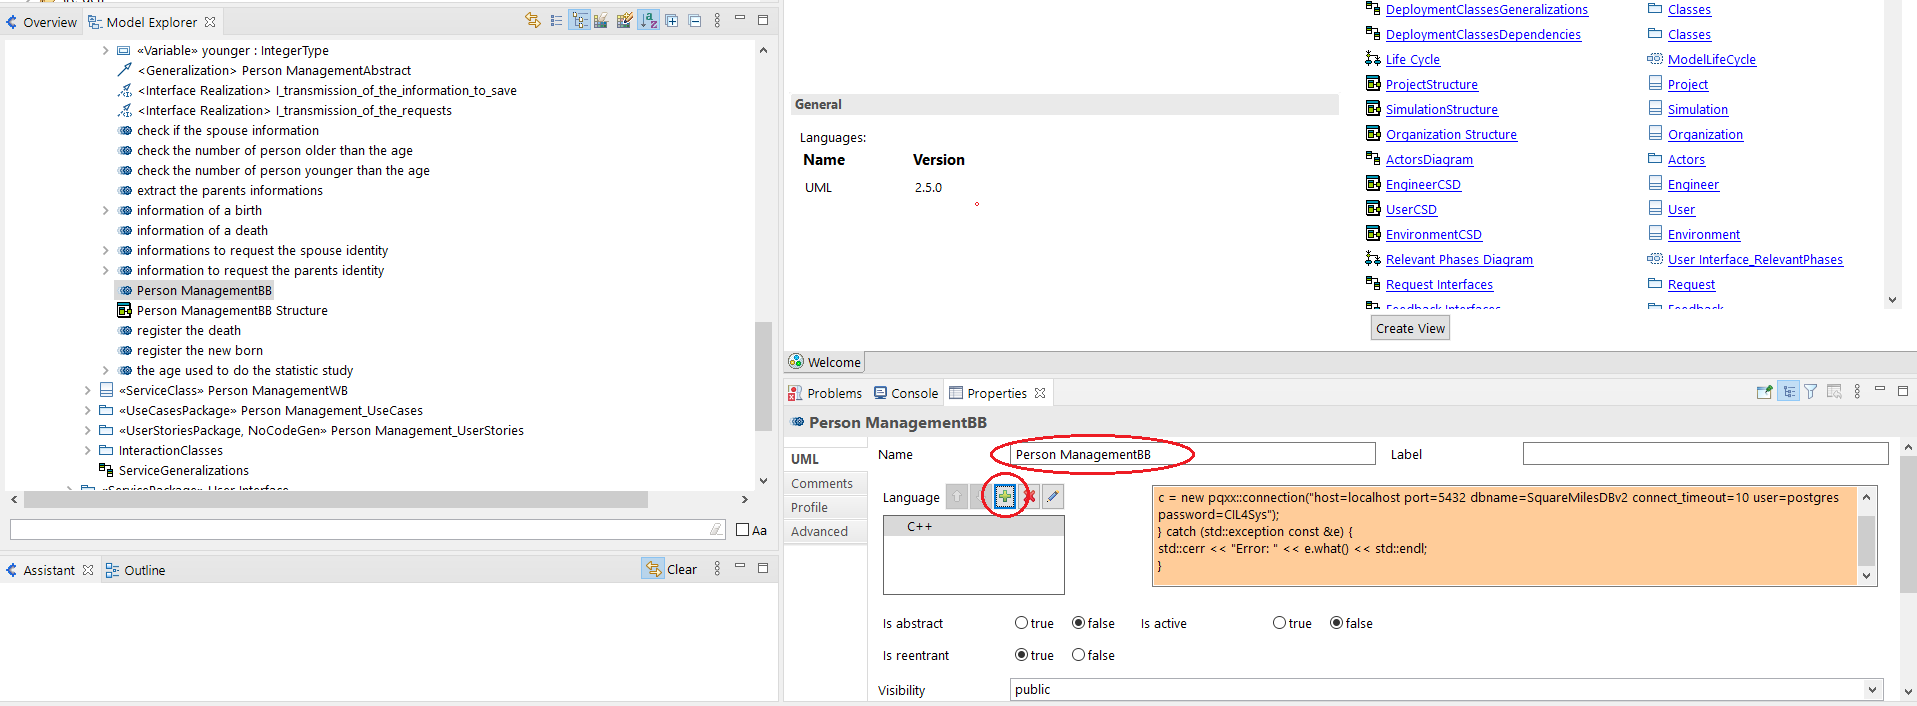Click the customization eraser icon in Model Explorer
This screenshot has height=706, width=1917.
coord(601,20)
